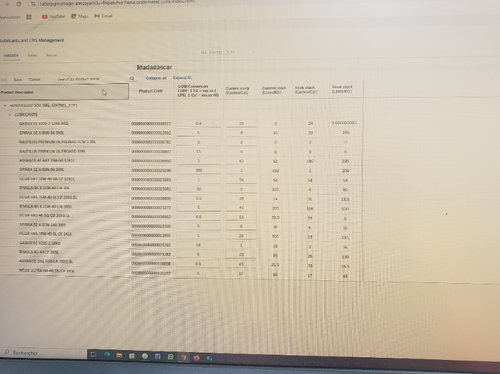Click the Product Description column header
This screenshot has height=374, width=500.
64,92
